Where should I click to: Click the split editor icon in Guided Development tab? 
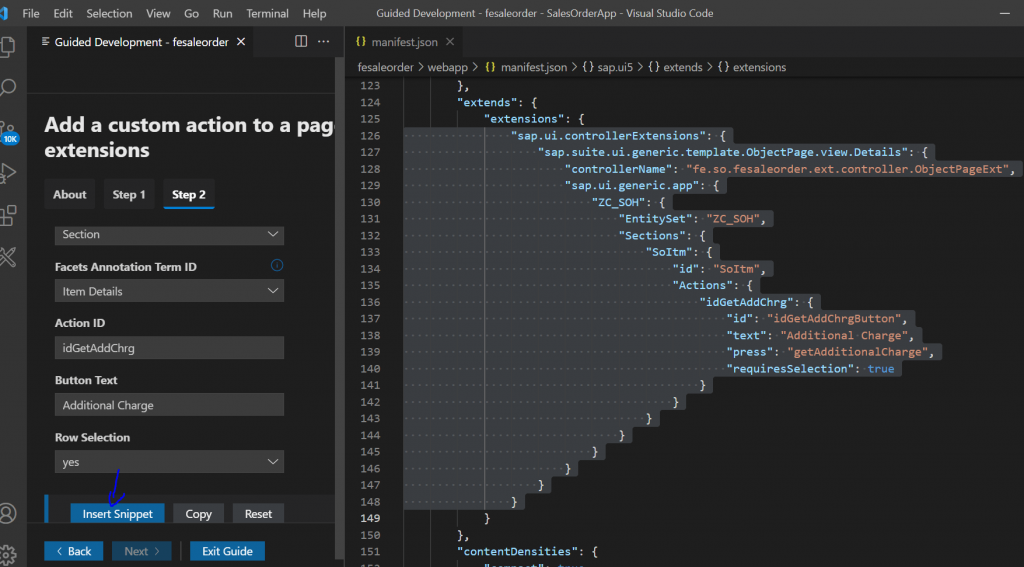301,42
